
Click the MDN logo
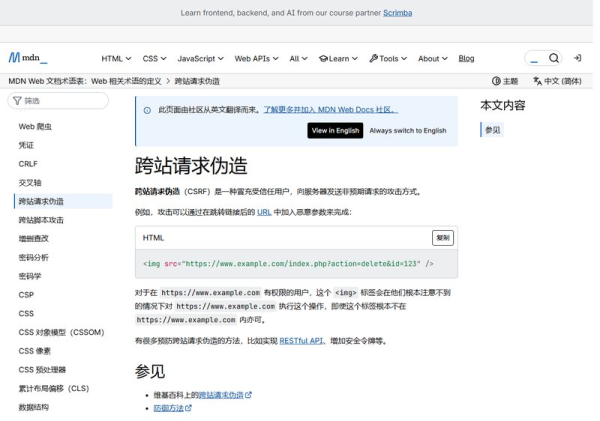[x=28, y=58]
